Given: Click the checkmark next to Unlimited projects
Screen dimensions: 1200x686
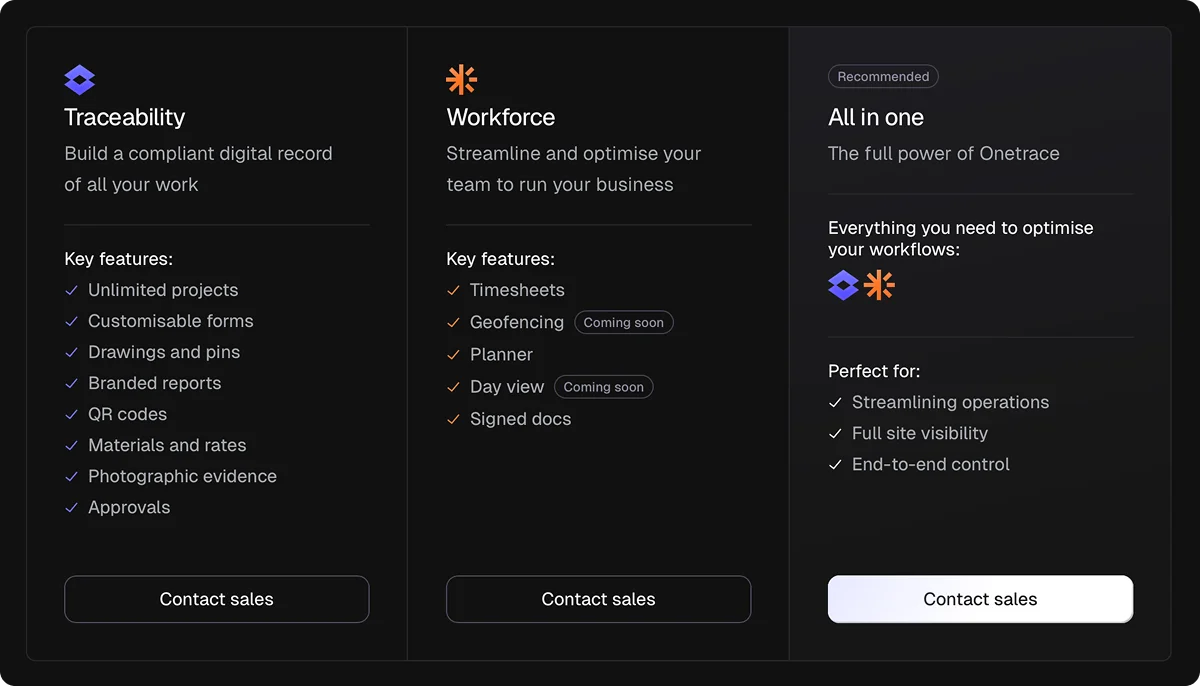Looking at the screenshot, I should (x=71, y=290).
